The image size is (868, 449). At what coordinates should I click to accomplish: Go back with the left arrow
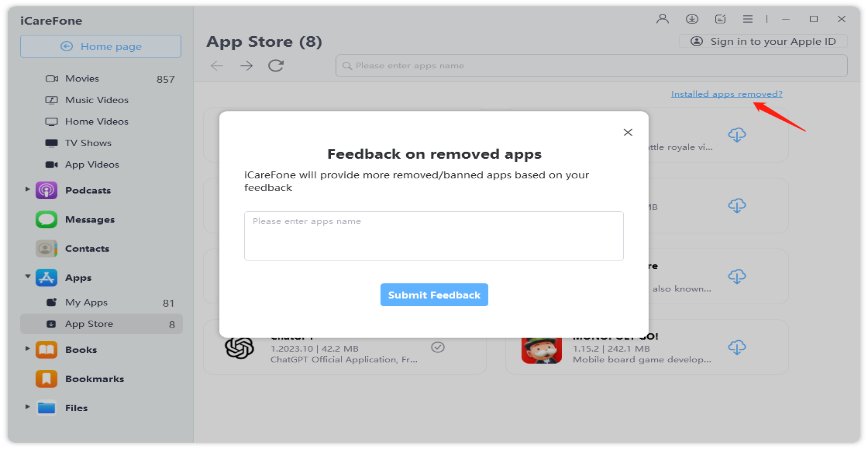point(216,66)
